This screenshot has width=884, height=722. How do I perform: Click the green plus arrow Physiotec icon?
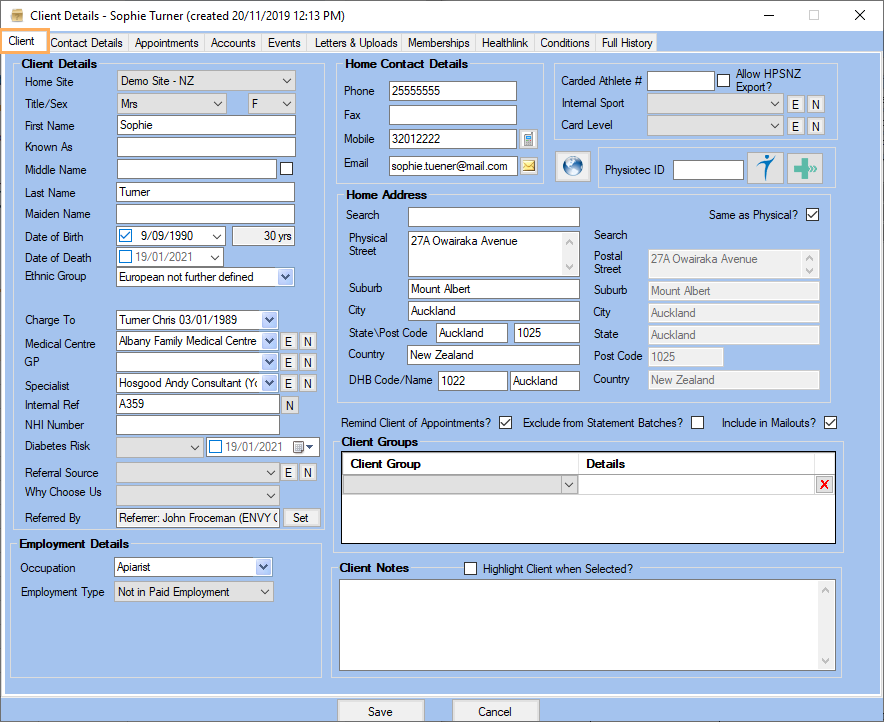point(805,168)
